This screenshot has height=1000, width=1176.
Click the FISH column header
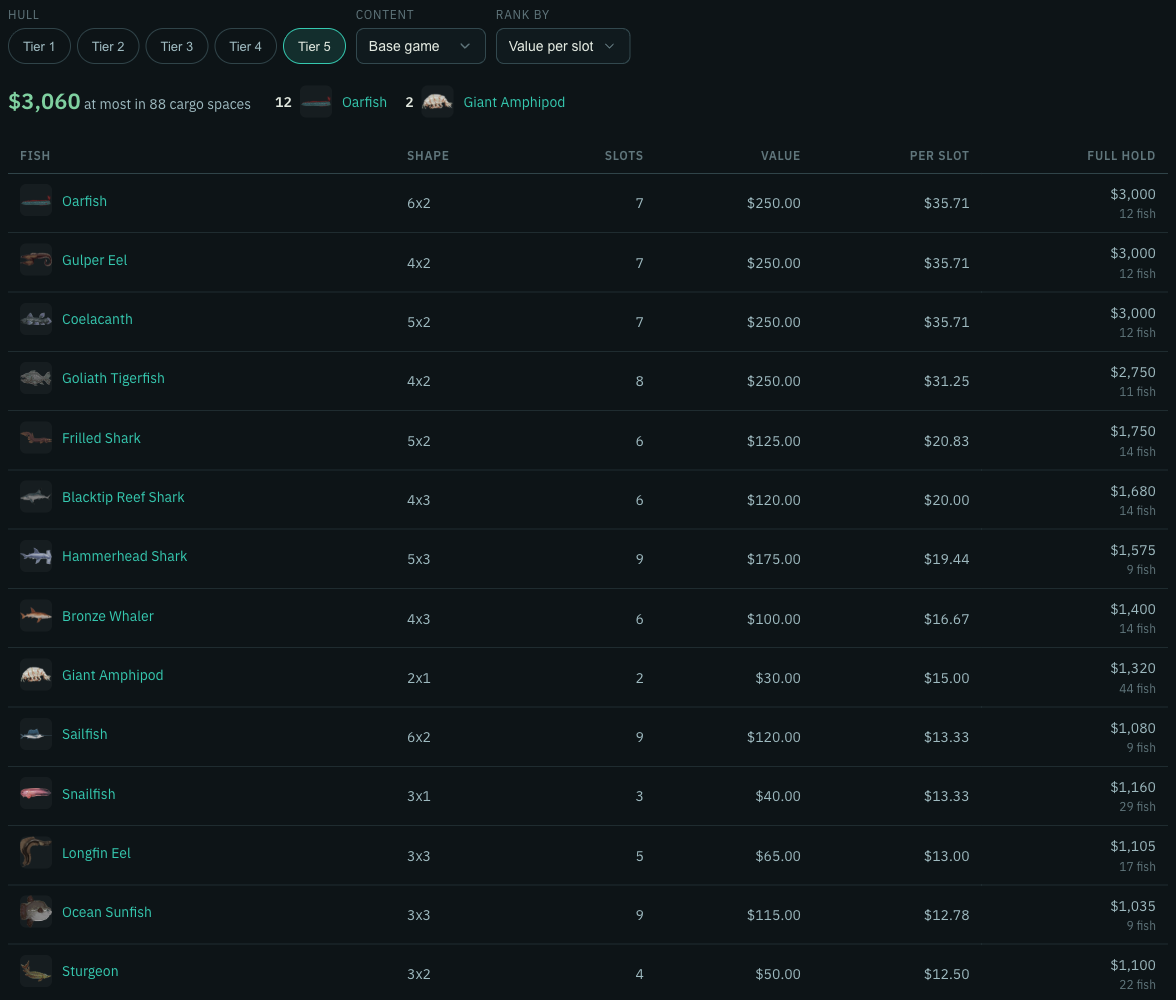35,155
